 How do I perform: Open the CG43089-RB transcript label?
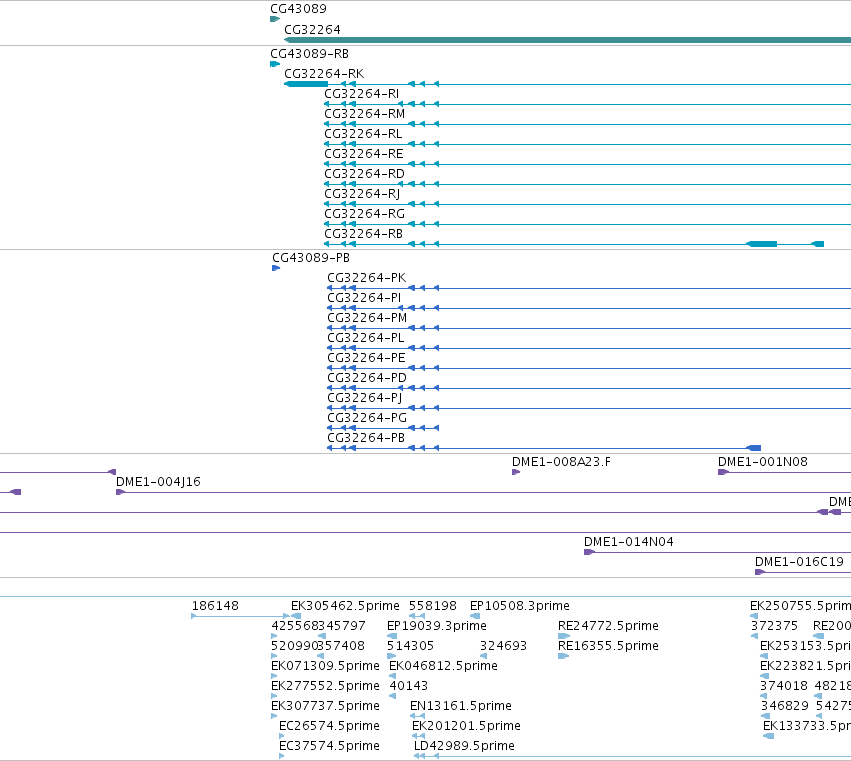(309, 54)
